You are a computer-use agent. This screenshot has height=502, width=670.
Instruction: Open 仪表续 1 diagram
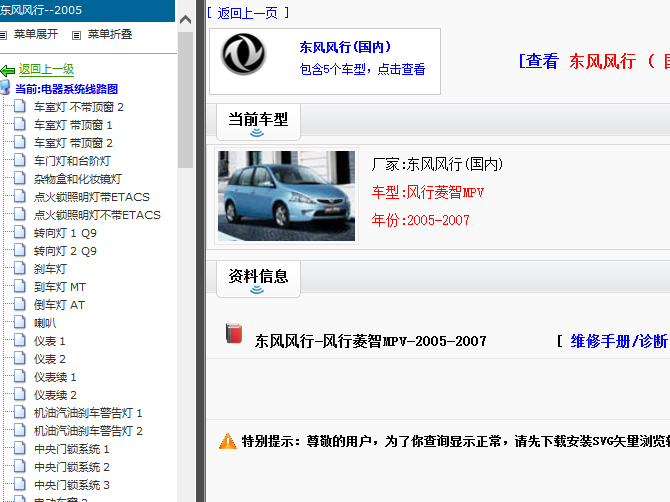55,377
